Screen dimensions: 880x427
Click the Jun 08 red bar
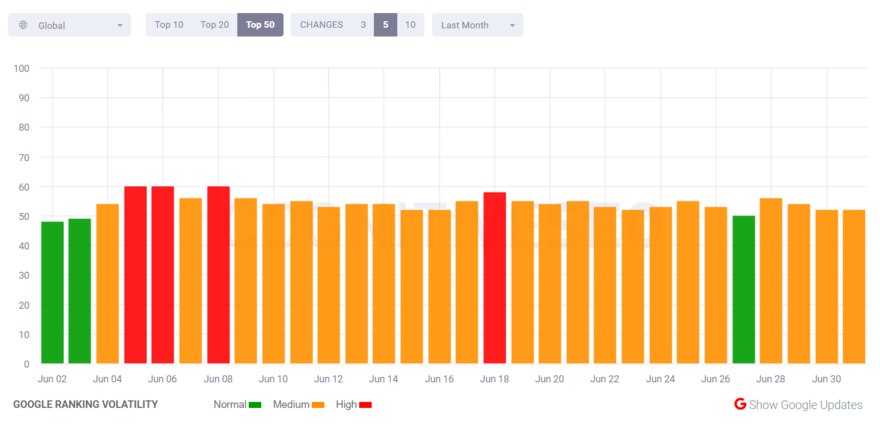point(218,275)
